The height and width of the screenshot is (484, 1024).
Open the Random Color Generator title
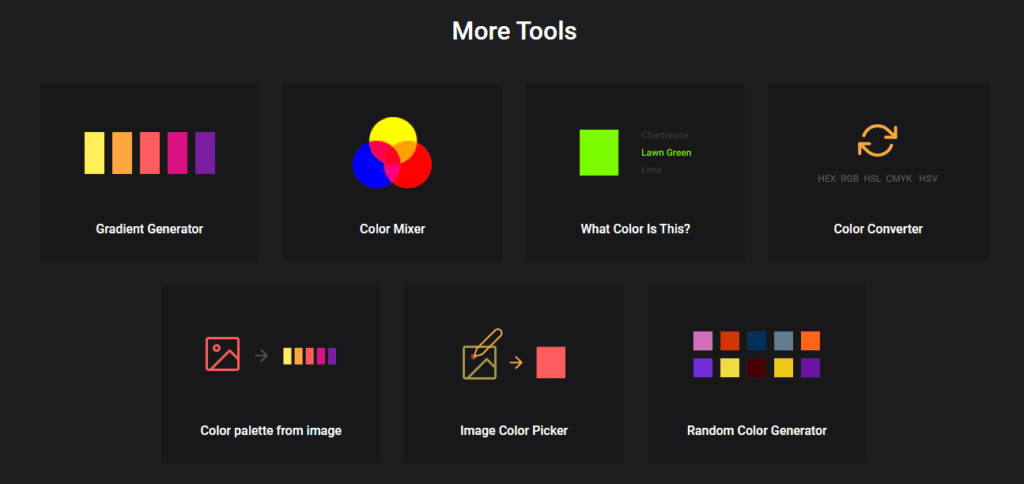click(x=757, y=431)
